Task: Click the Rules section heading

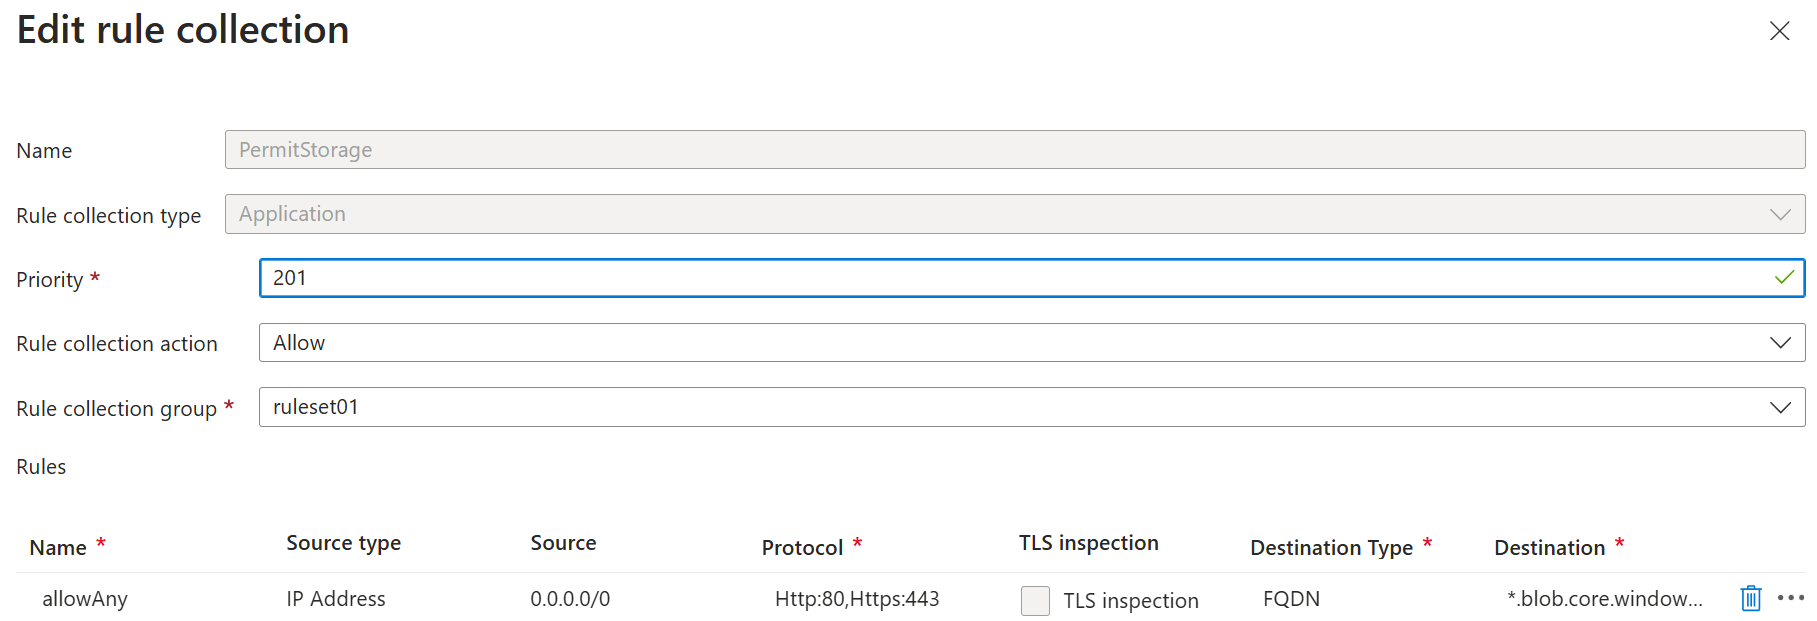Action: (x=41, y=466)
